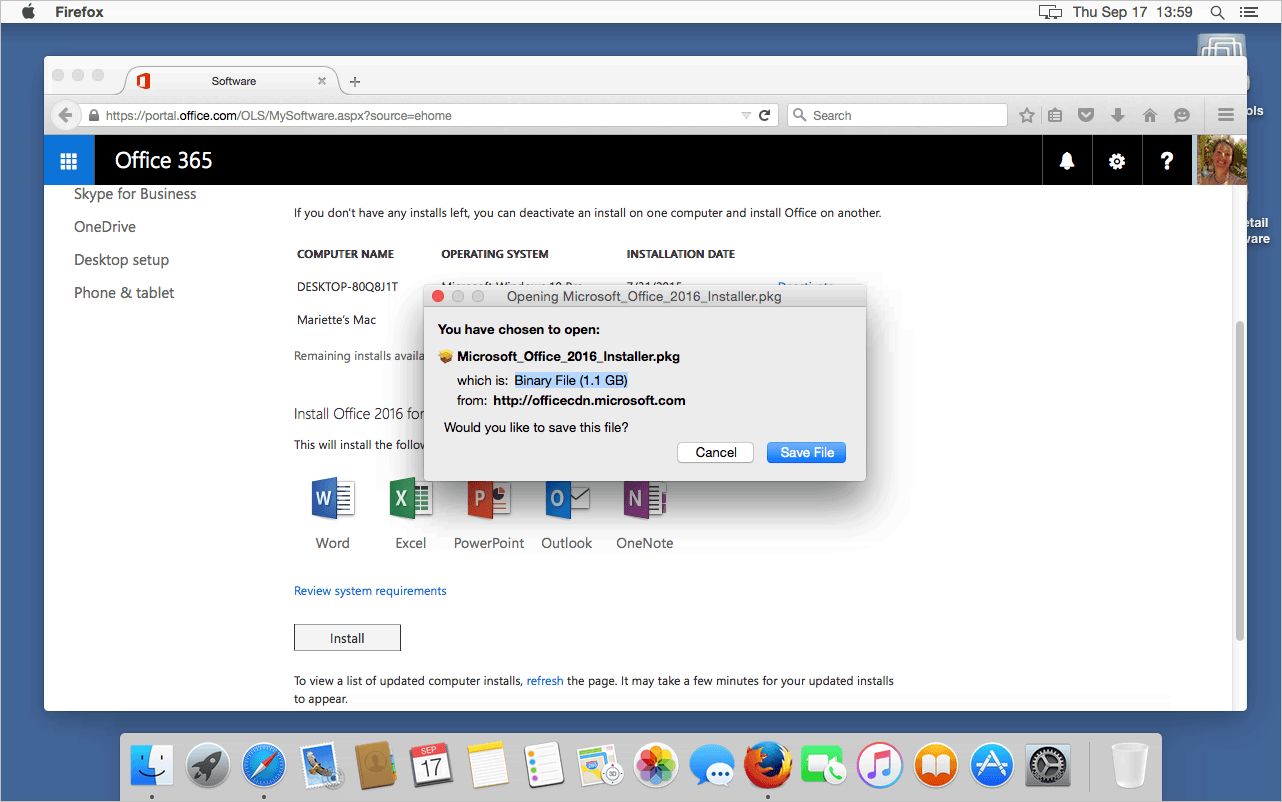Click the Word app icon
The image size is (1282, 802).
[333, 499]
